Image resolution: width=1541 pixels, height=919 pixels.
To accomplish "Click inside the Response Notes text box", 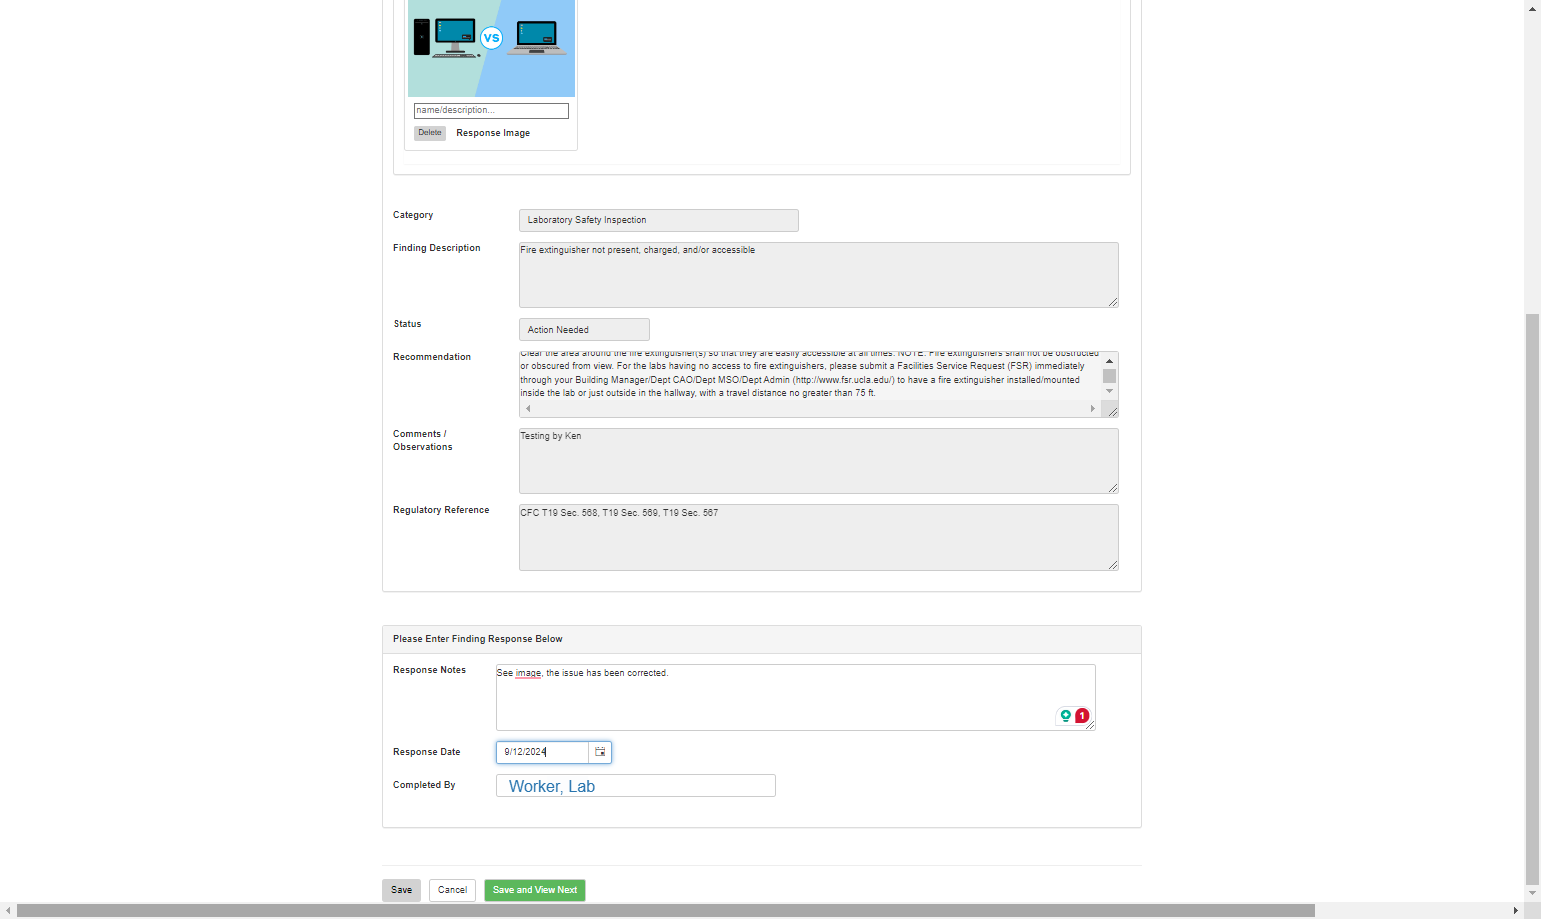I will [x=795, y=698].
